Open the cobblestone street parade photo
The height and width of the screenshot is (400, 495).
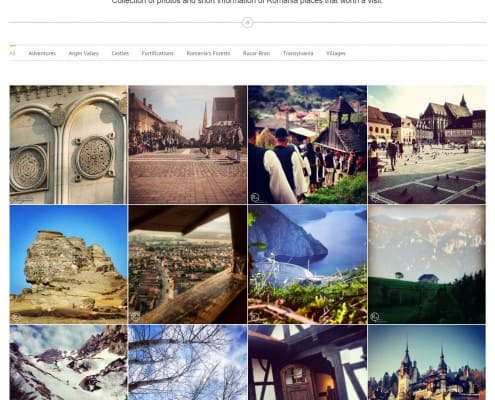click(x=188, y=145)
